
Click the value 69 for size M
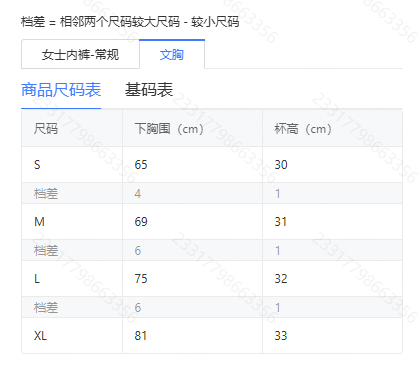(x=141, y=222)
